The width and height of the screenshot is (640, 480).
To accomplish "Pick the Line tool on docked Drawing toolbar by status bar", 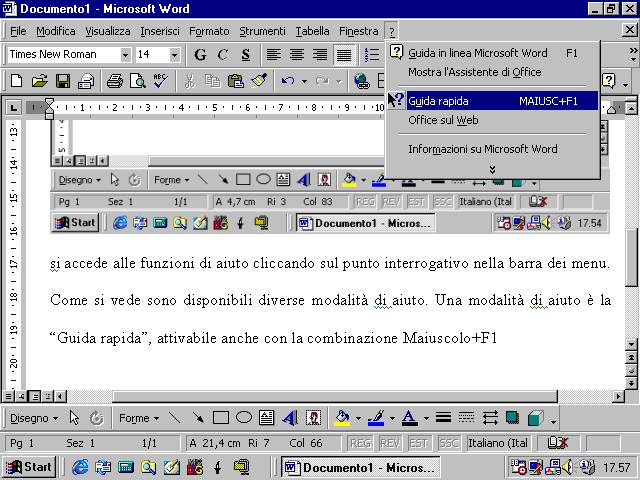I will click(174, 418).
